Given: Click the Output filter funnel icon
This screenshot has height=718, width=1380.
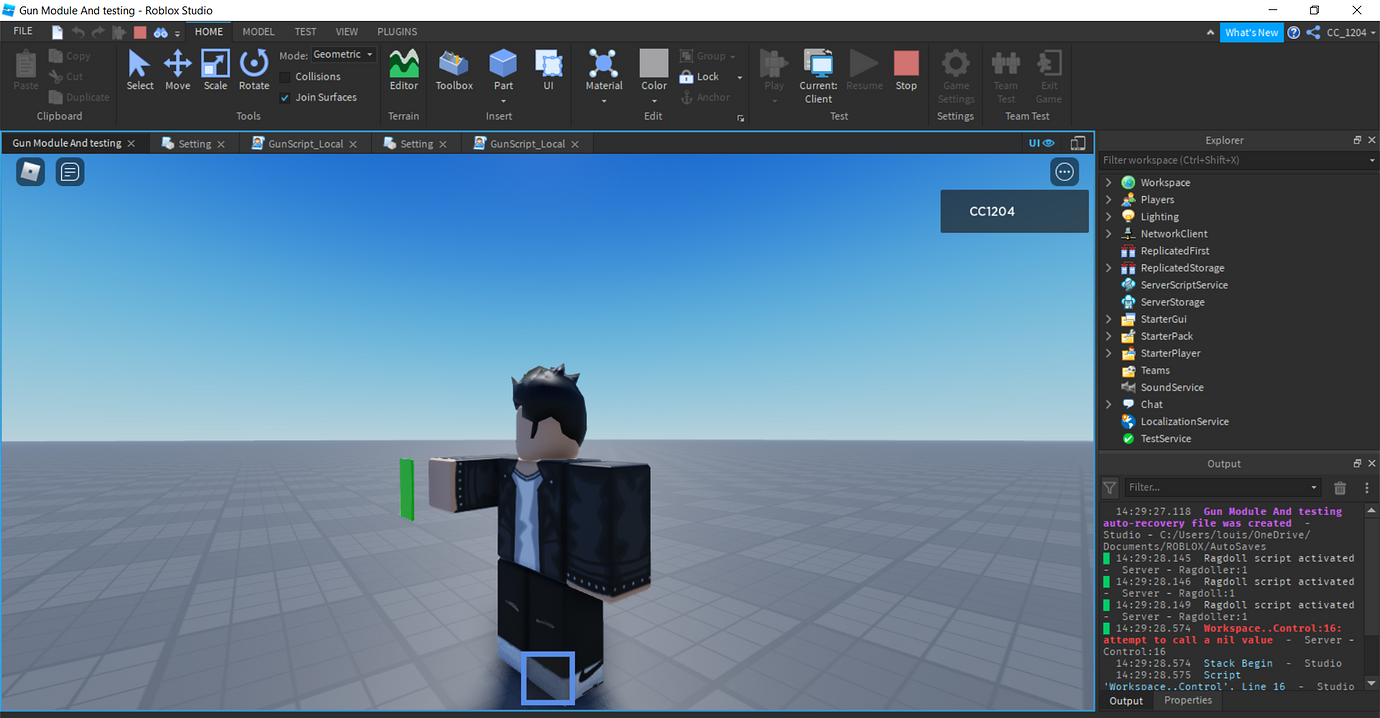Looking at the screenshot, I should coord(1110,488).
